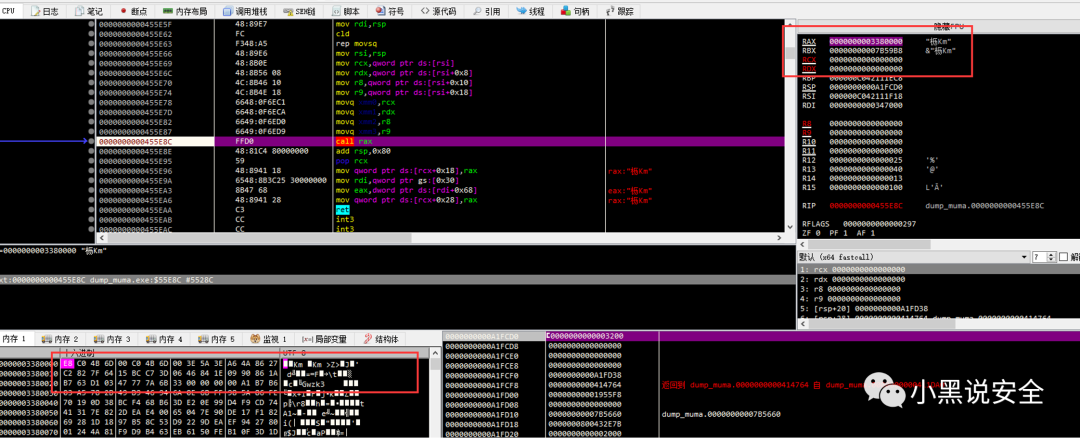
Task: Open the 断点 (Breakpoints) tab
Action: tap(134, 12)
